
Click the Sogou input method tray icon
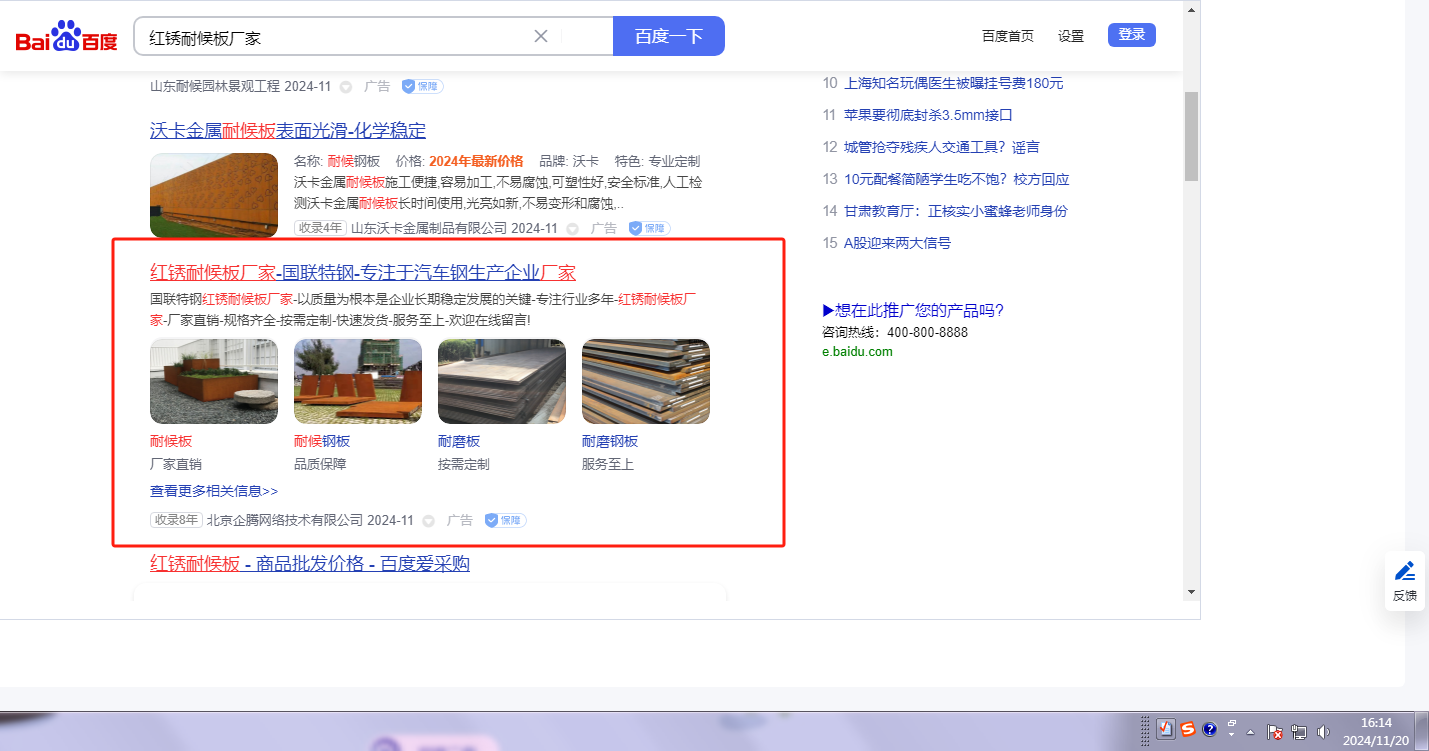tap(1188, 730)
